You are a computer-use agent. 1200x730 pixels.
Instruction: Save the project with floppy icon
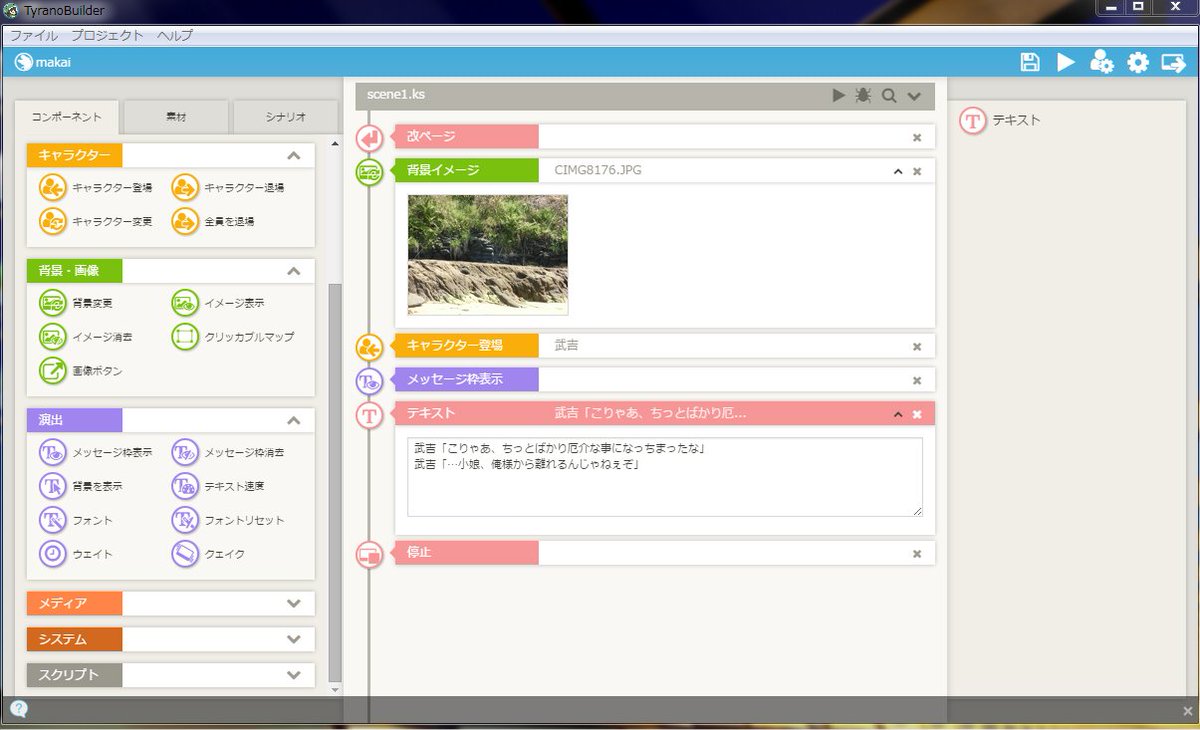[1030, 62]
